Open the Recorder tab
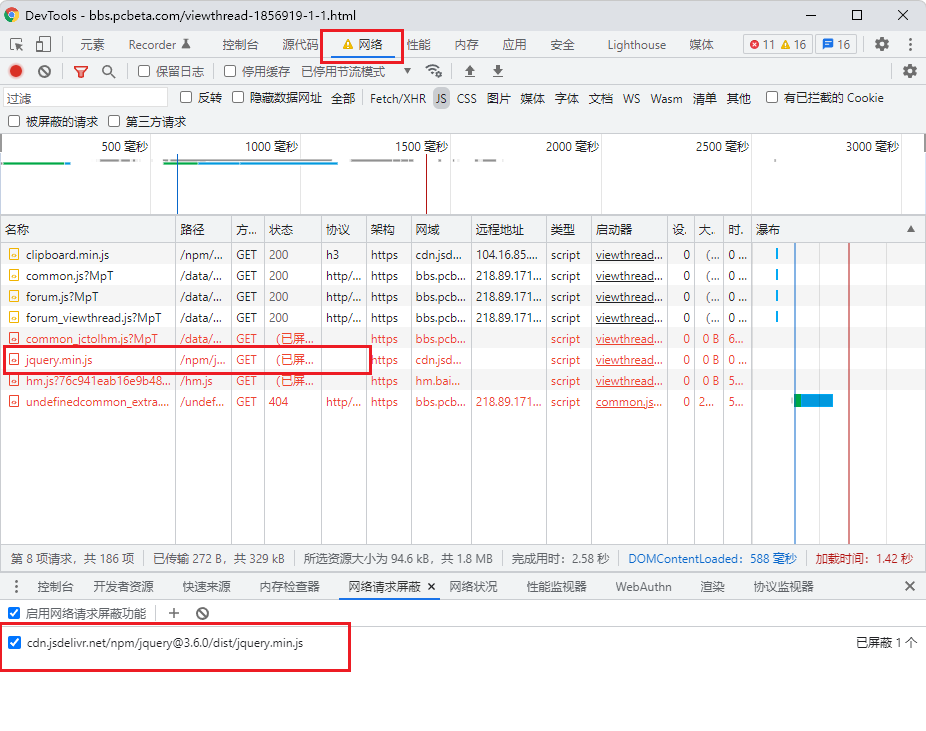Screen dimensions: 926x731 (159, 44)
